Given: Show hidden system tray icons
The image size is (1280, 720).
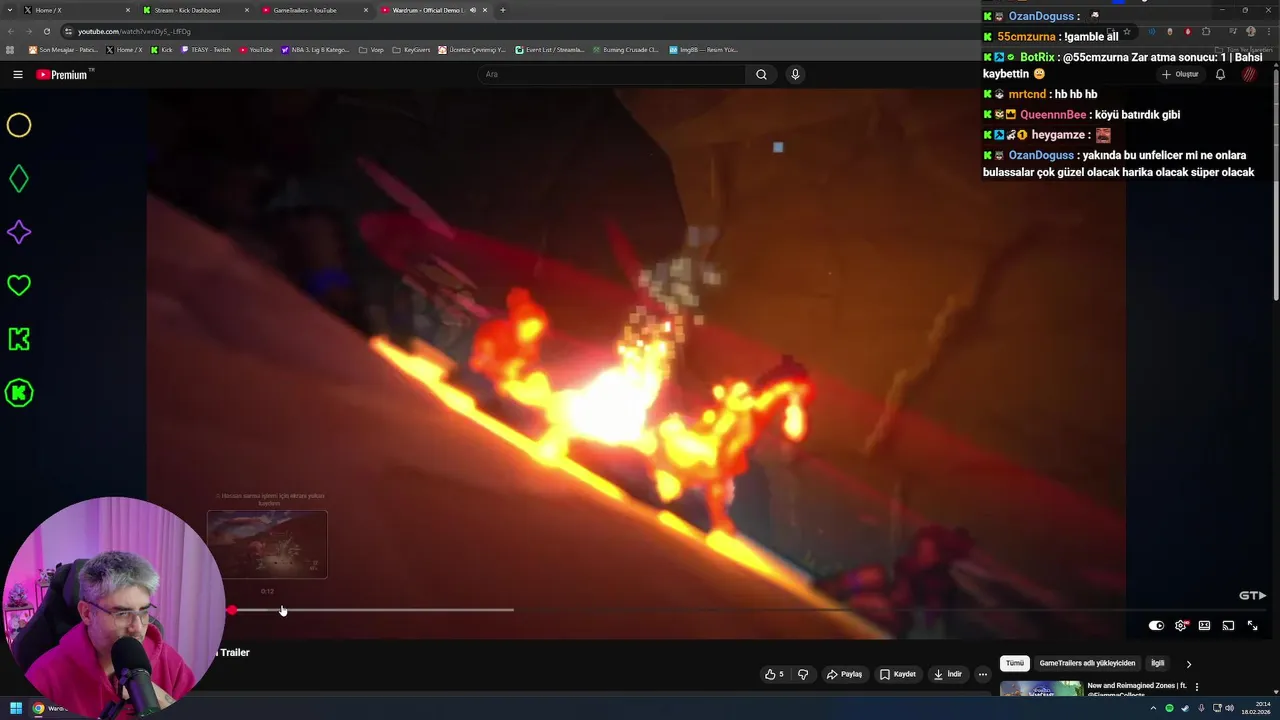Looking at the screenshot, I should point(1153,708).
